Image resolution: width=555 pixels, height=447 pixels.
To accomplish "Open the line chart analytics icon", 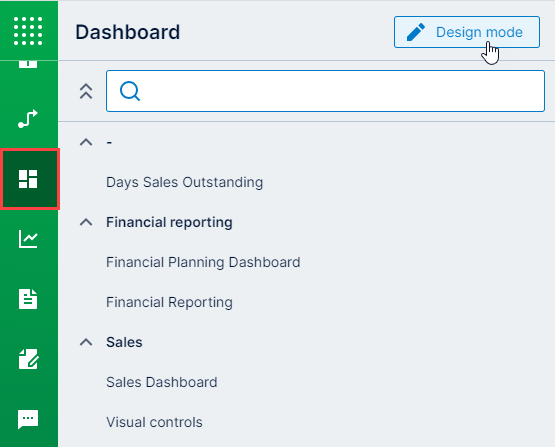I will click(x=28, y=239).
